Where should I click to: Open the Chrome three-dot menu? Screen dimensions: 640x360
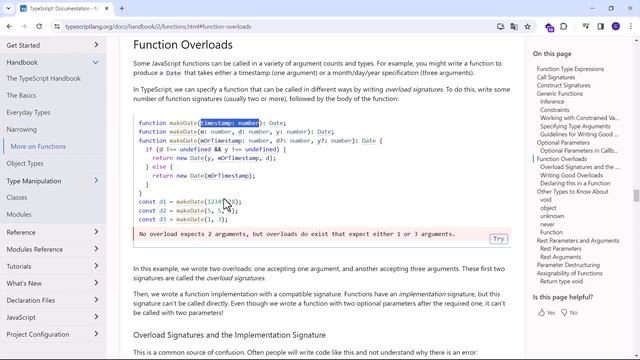(631, 27)
